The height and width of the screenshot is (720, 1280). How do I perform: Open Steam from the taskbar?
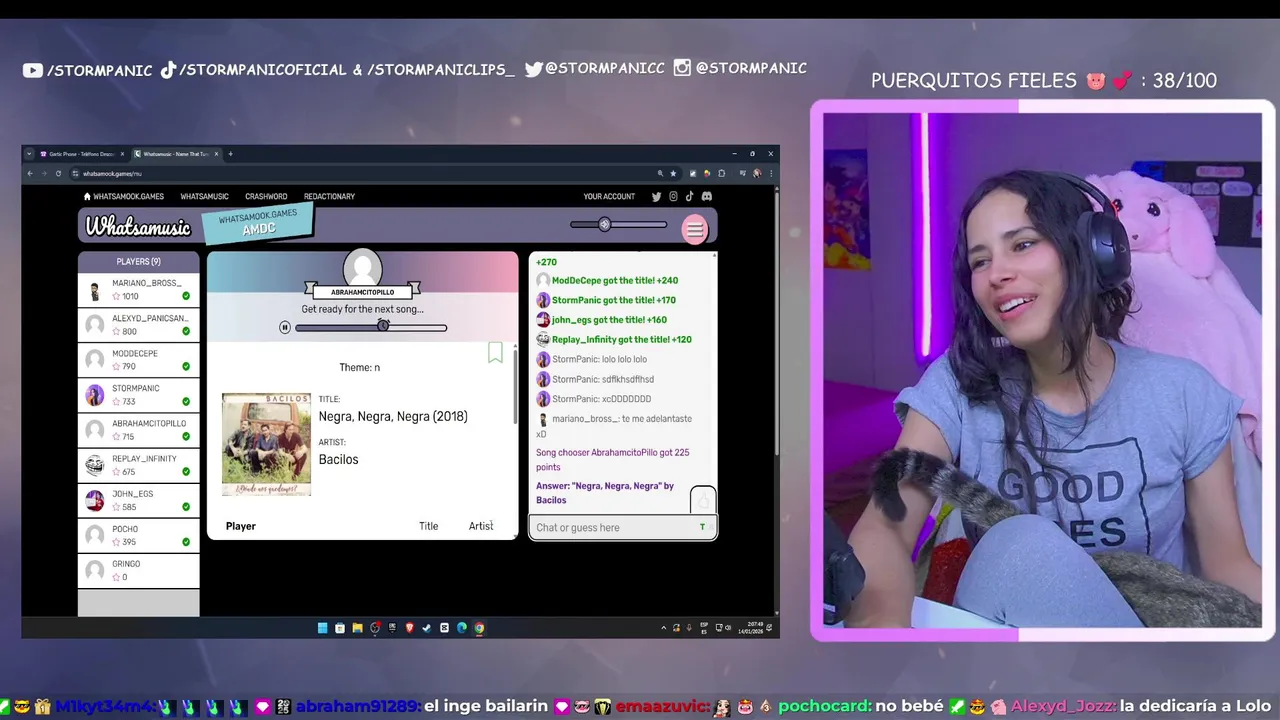click(427, 628)
